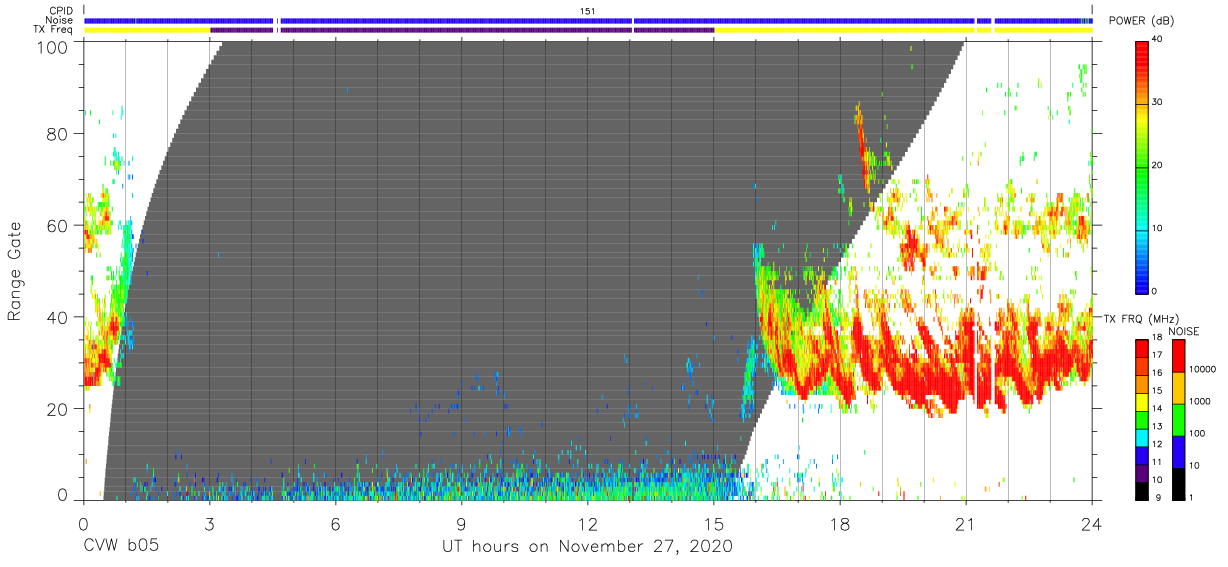Click the purple TX Freq segment near hour 4
The height and width of the screenshot is (567, 1228).
(241, 30)
